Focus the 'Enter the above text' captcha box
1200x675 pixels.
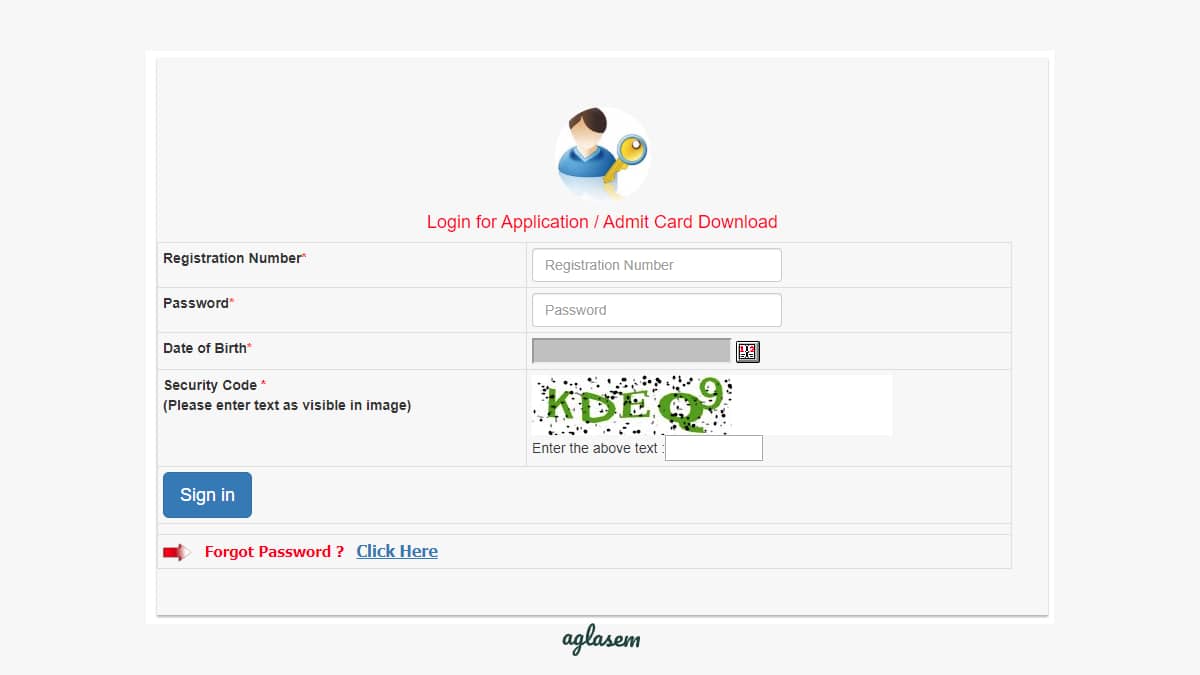[x=713, y=448]
